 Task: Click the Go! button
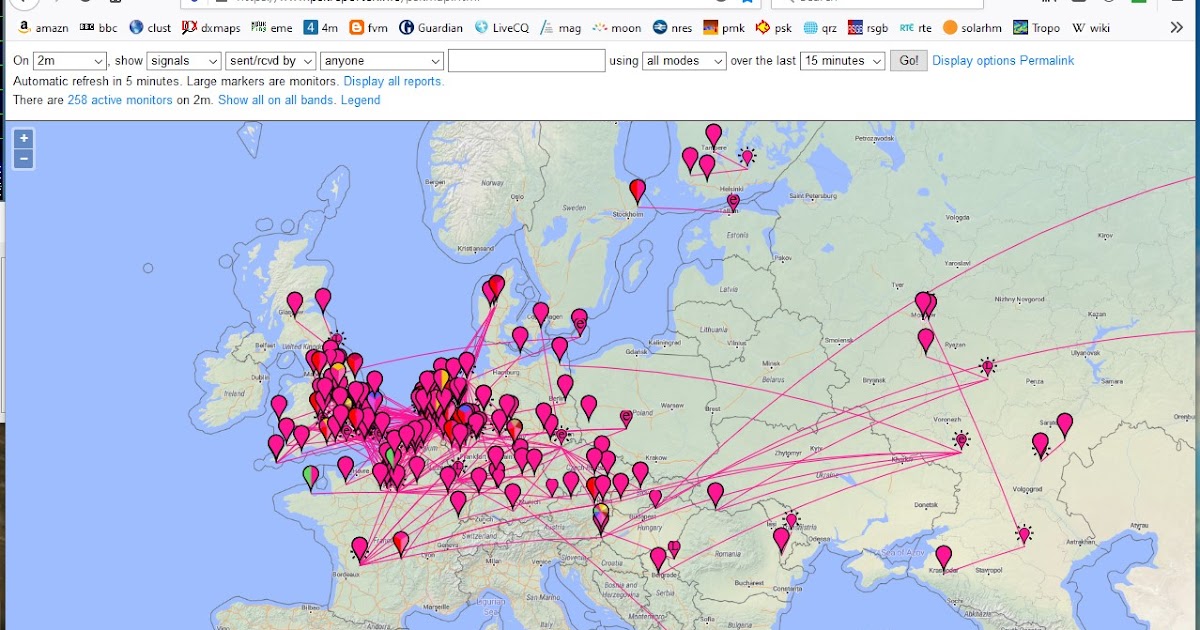(908, 60)
